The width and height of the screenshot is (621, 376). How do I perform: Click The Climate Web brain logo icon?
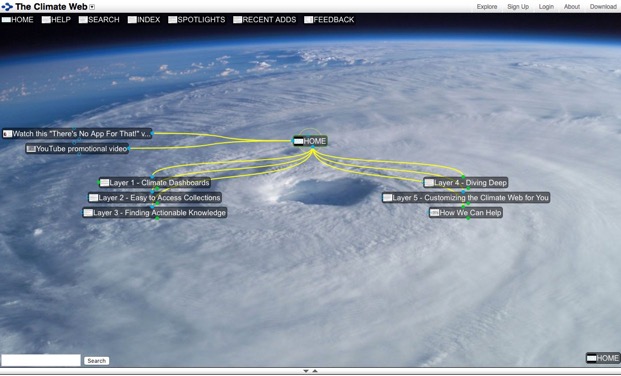tap(7, 7)
